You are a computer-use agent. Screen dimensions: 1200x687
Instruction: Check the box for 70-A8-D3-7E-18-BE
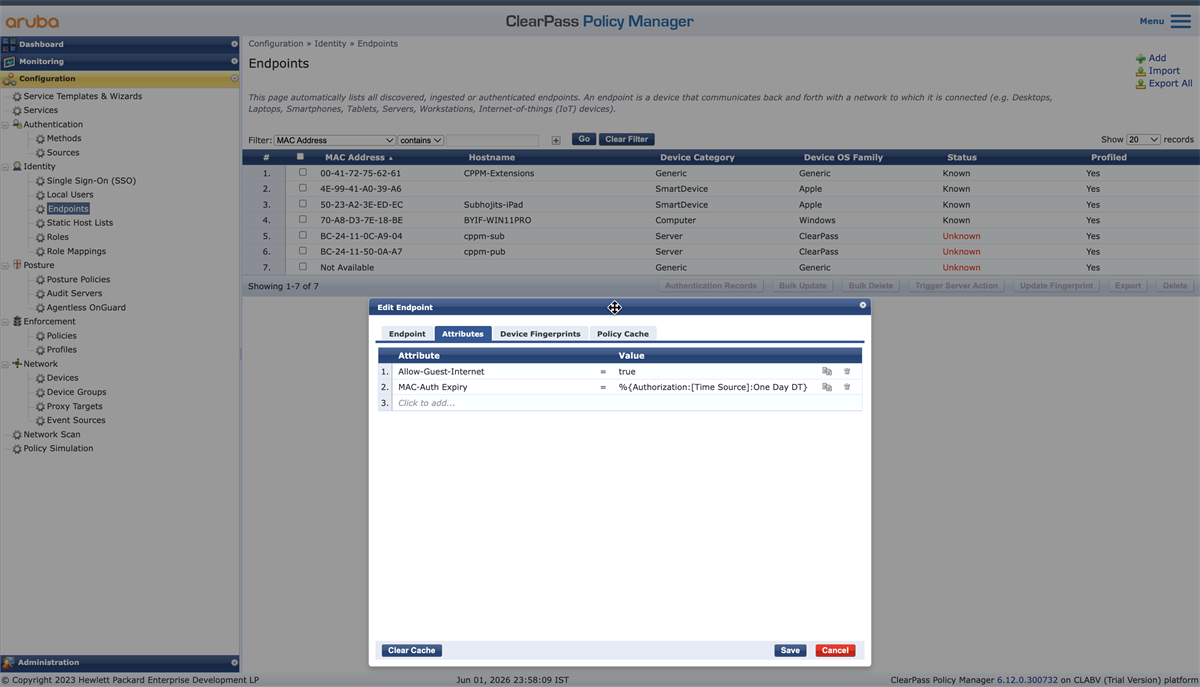(303, 220)
